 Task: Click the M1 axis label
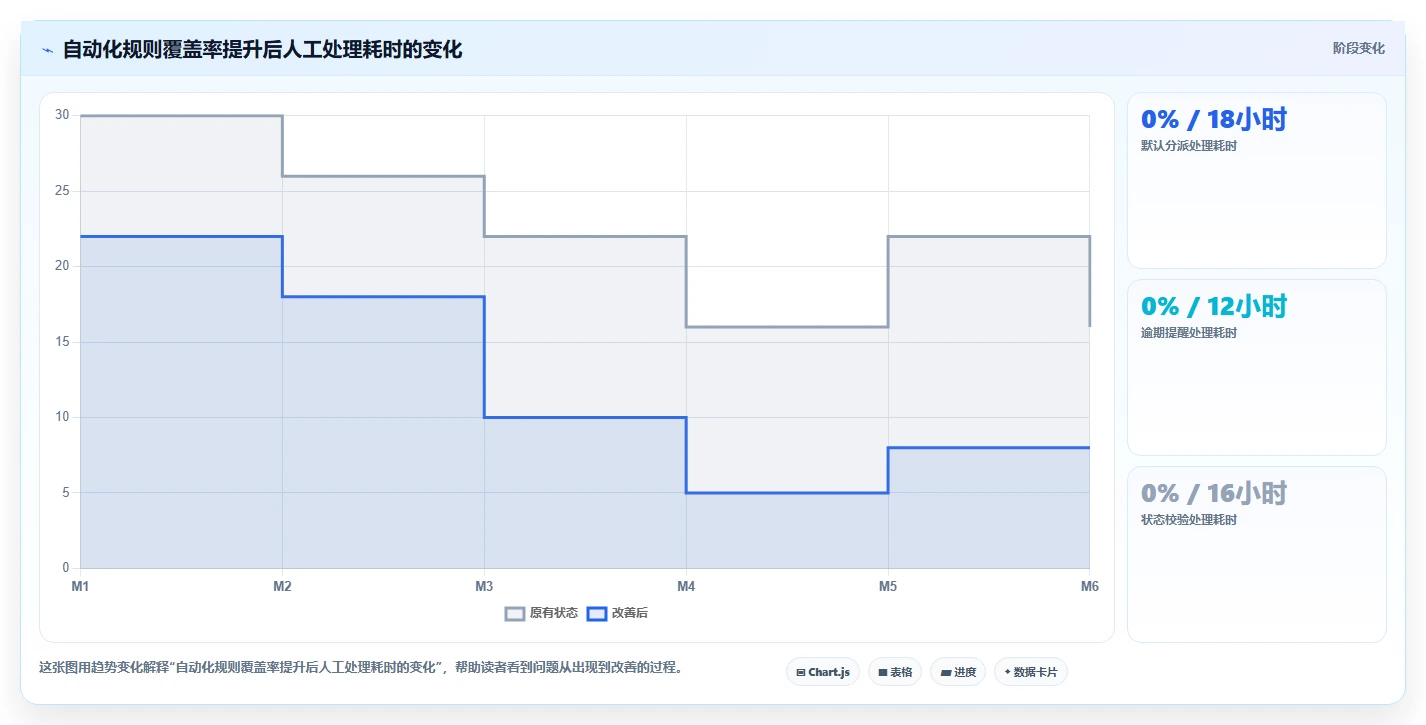tap(80, 587)
